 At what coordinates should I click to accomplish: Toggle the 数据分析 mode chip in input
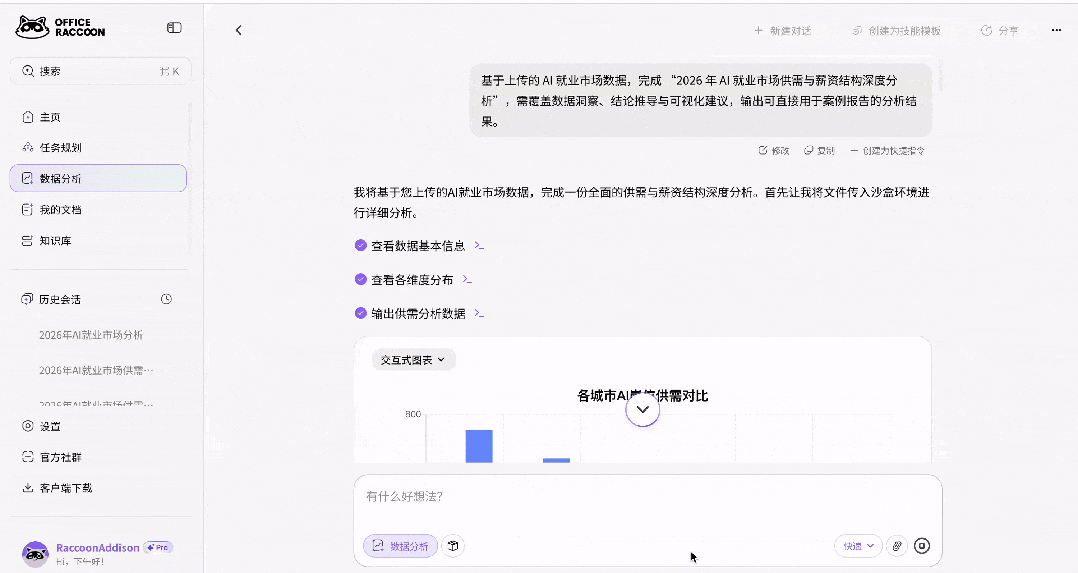tap(400, 546)
